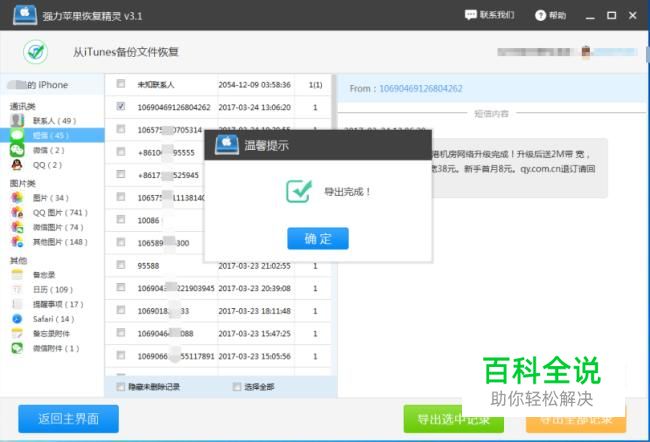This screenshot has height=442, width=650.
Task: Click the app logo in the title bar
Action: [25, 15]
